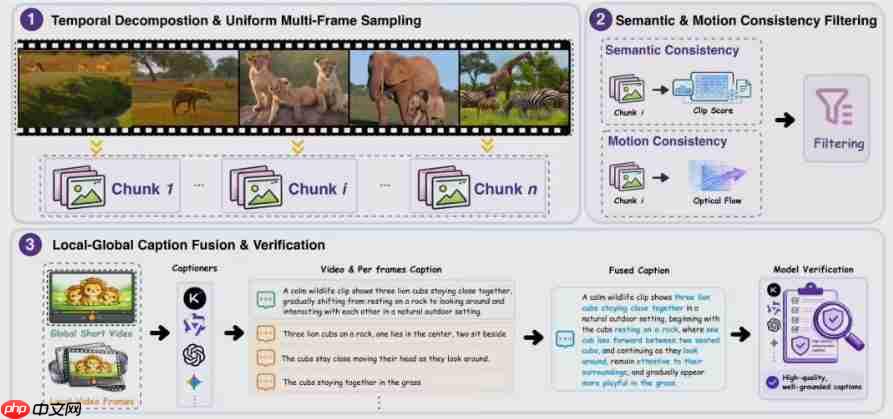Click caption text 'Three lion cubs on a rock'
This screenshot has height=419, width=893.
pyautogui.click(x=395, y=334)
